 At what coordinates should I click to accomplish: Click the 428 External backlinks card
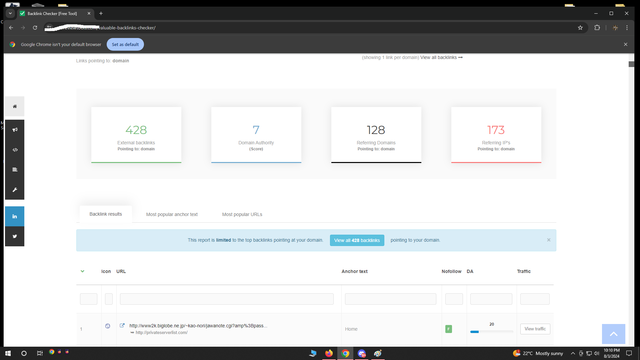(x=136, y=135)
